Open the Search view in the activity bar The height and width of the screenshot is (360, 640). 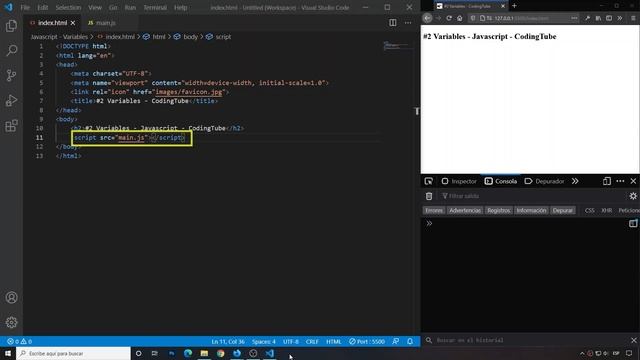(11, 51)
